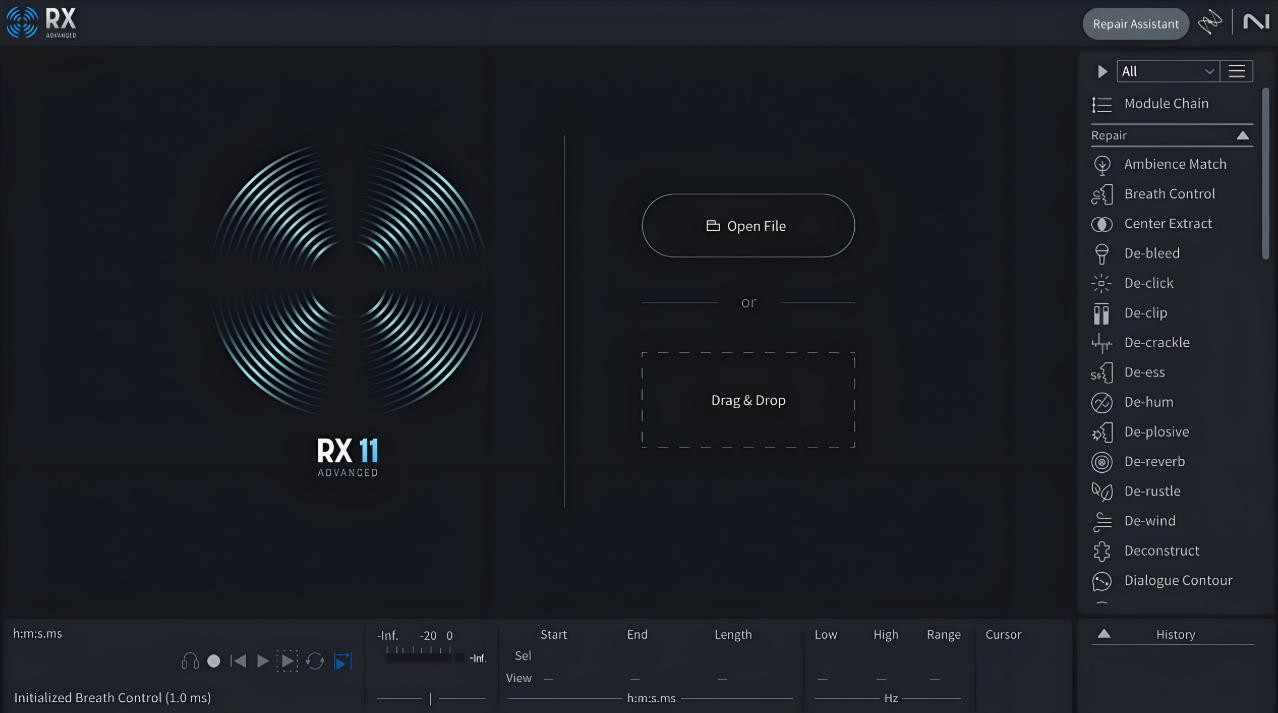Click the RX Advanced logo in header
The image size is (1278, 713).
[41, 22]
